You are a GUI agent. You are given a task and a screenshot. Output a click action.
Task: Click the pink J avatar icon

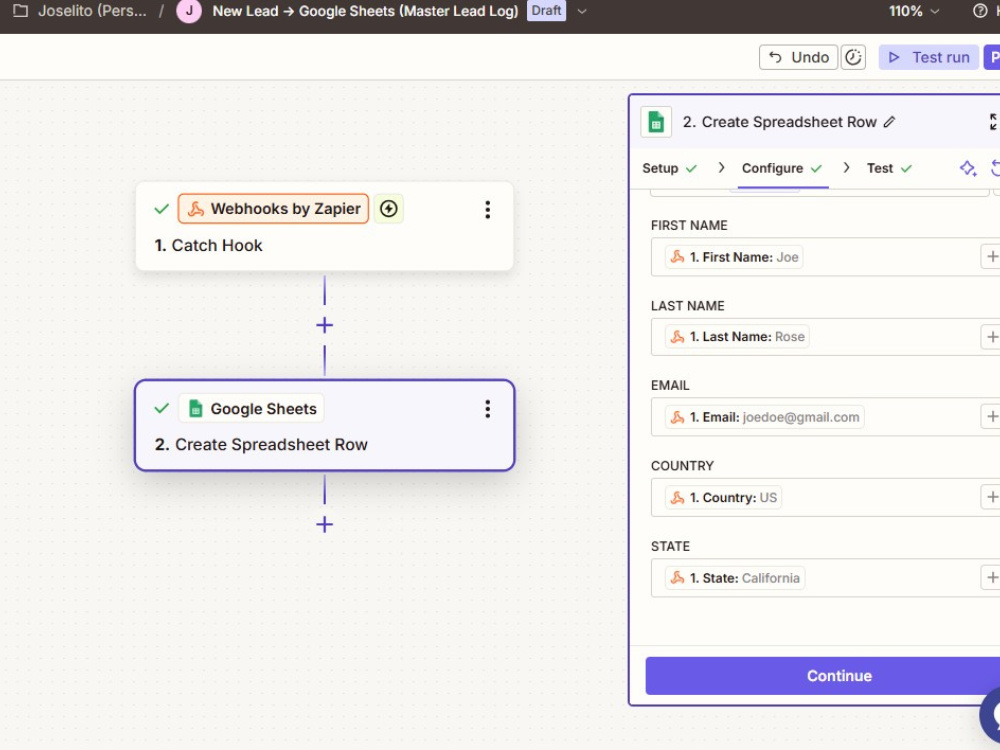pyautogui.click(x=189, y=11)
